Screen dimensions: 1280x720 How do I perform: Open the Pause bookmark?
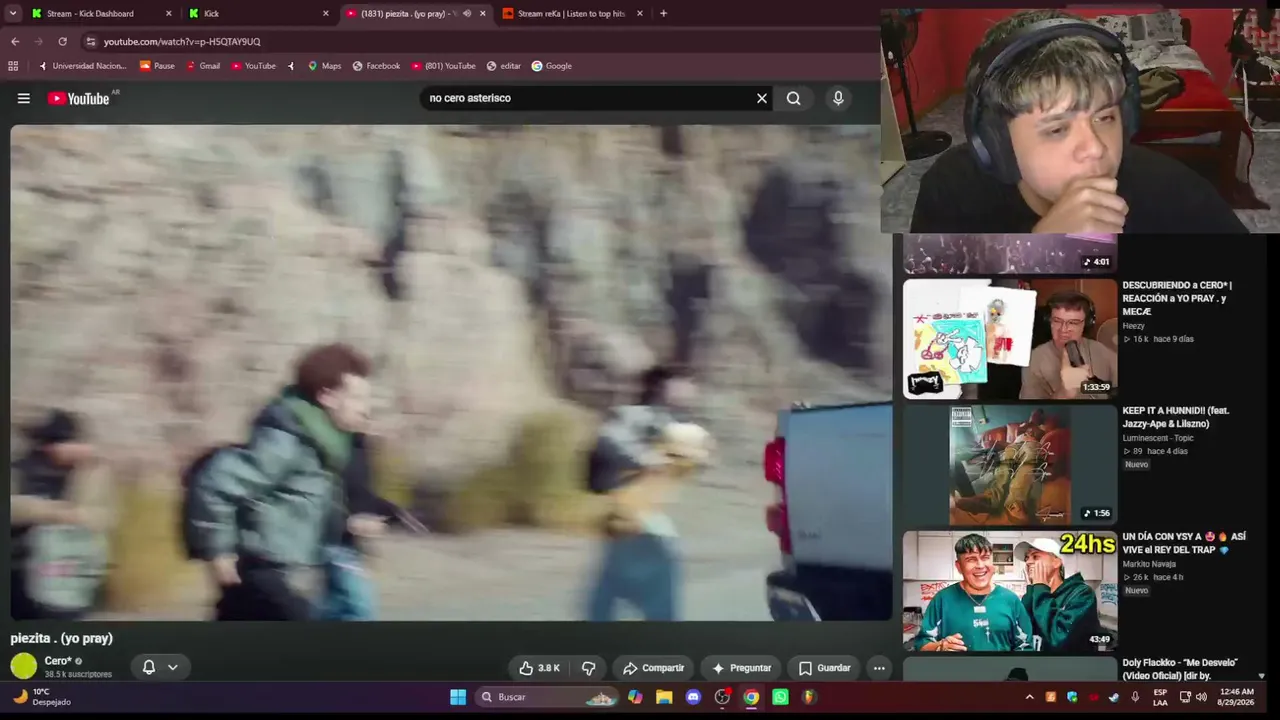(158, 66)
